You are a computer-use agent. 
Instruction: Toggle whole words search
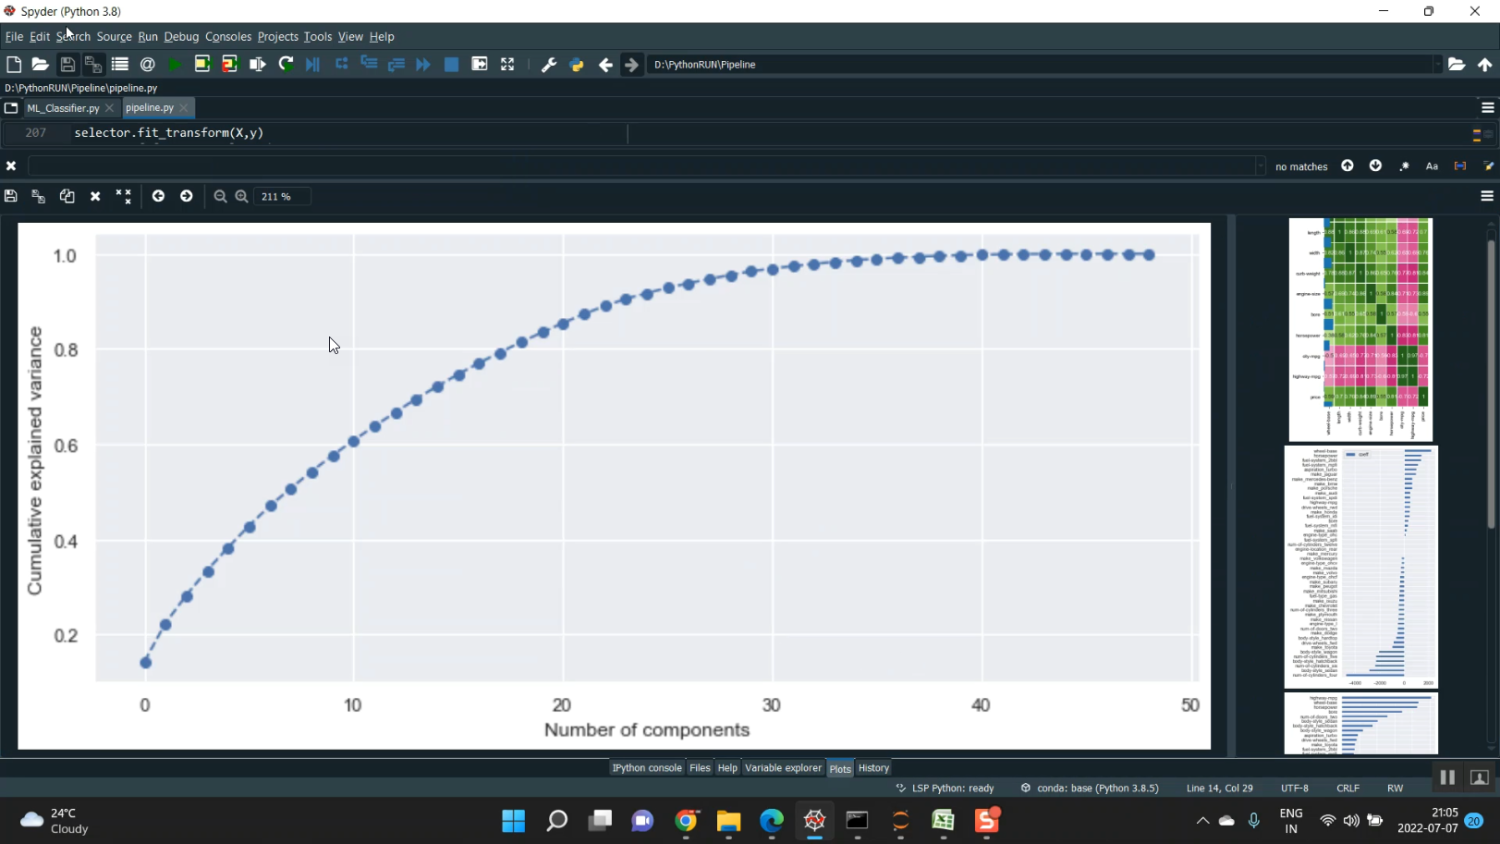[x=1460, y=166]
